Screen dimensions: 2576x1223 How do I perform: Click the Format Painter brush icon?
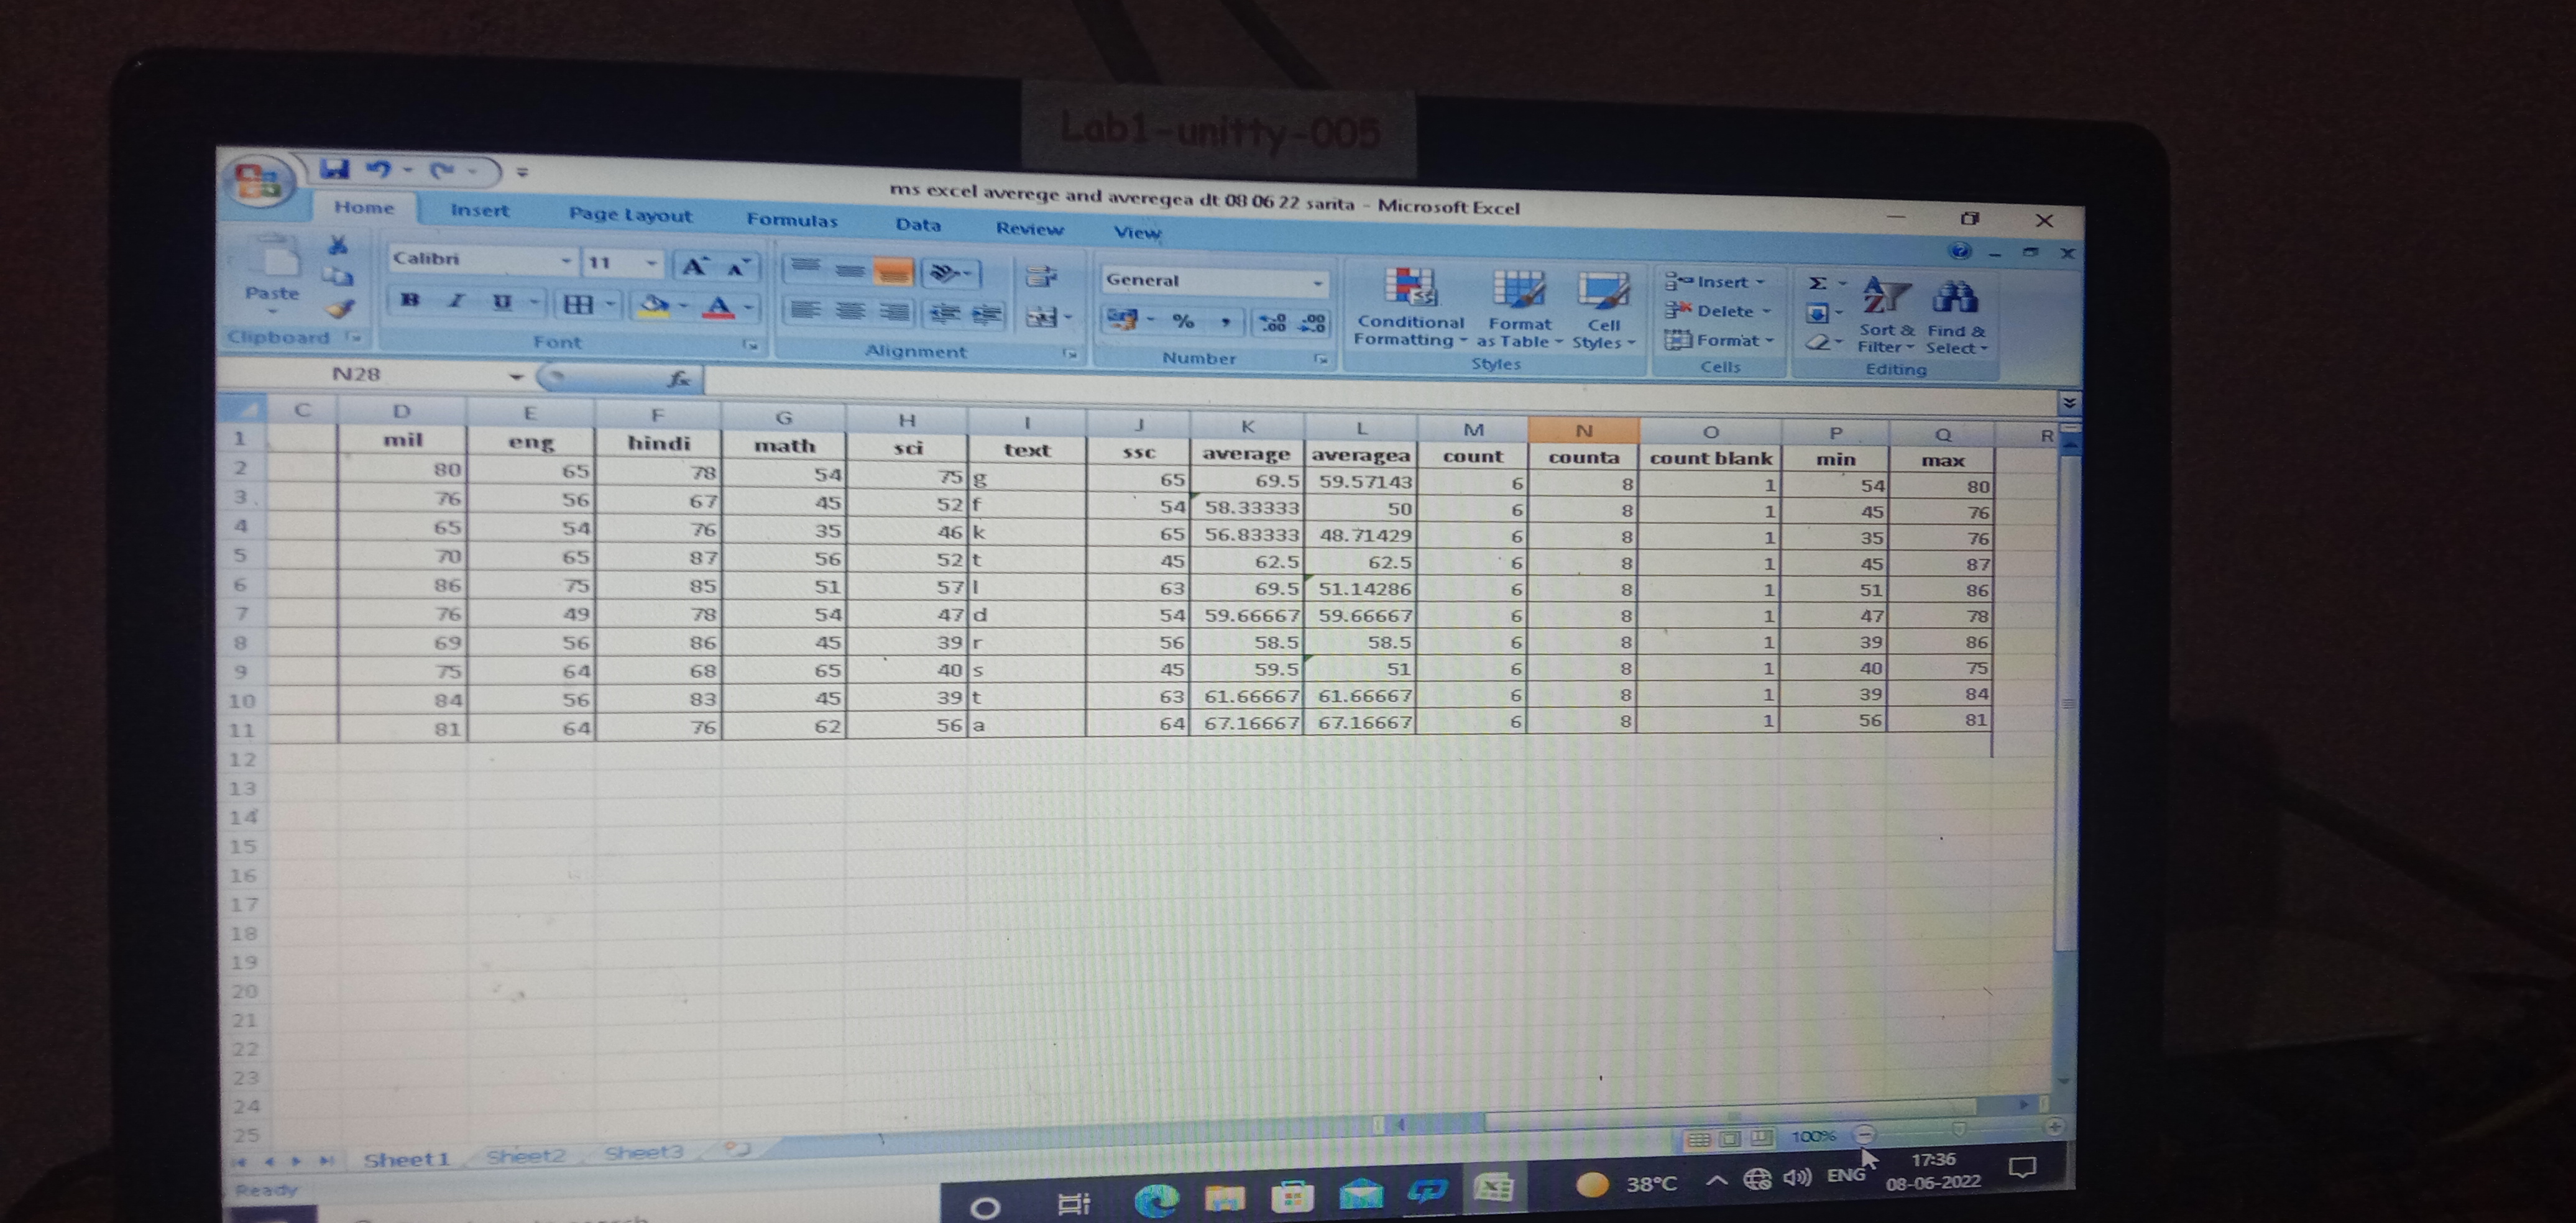pos(342,309)
